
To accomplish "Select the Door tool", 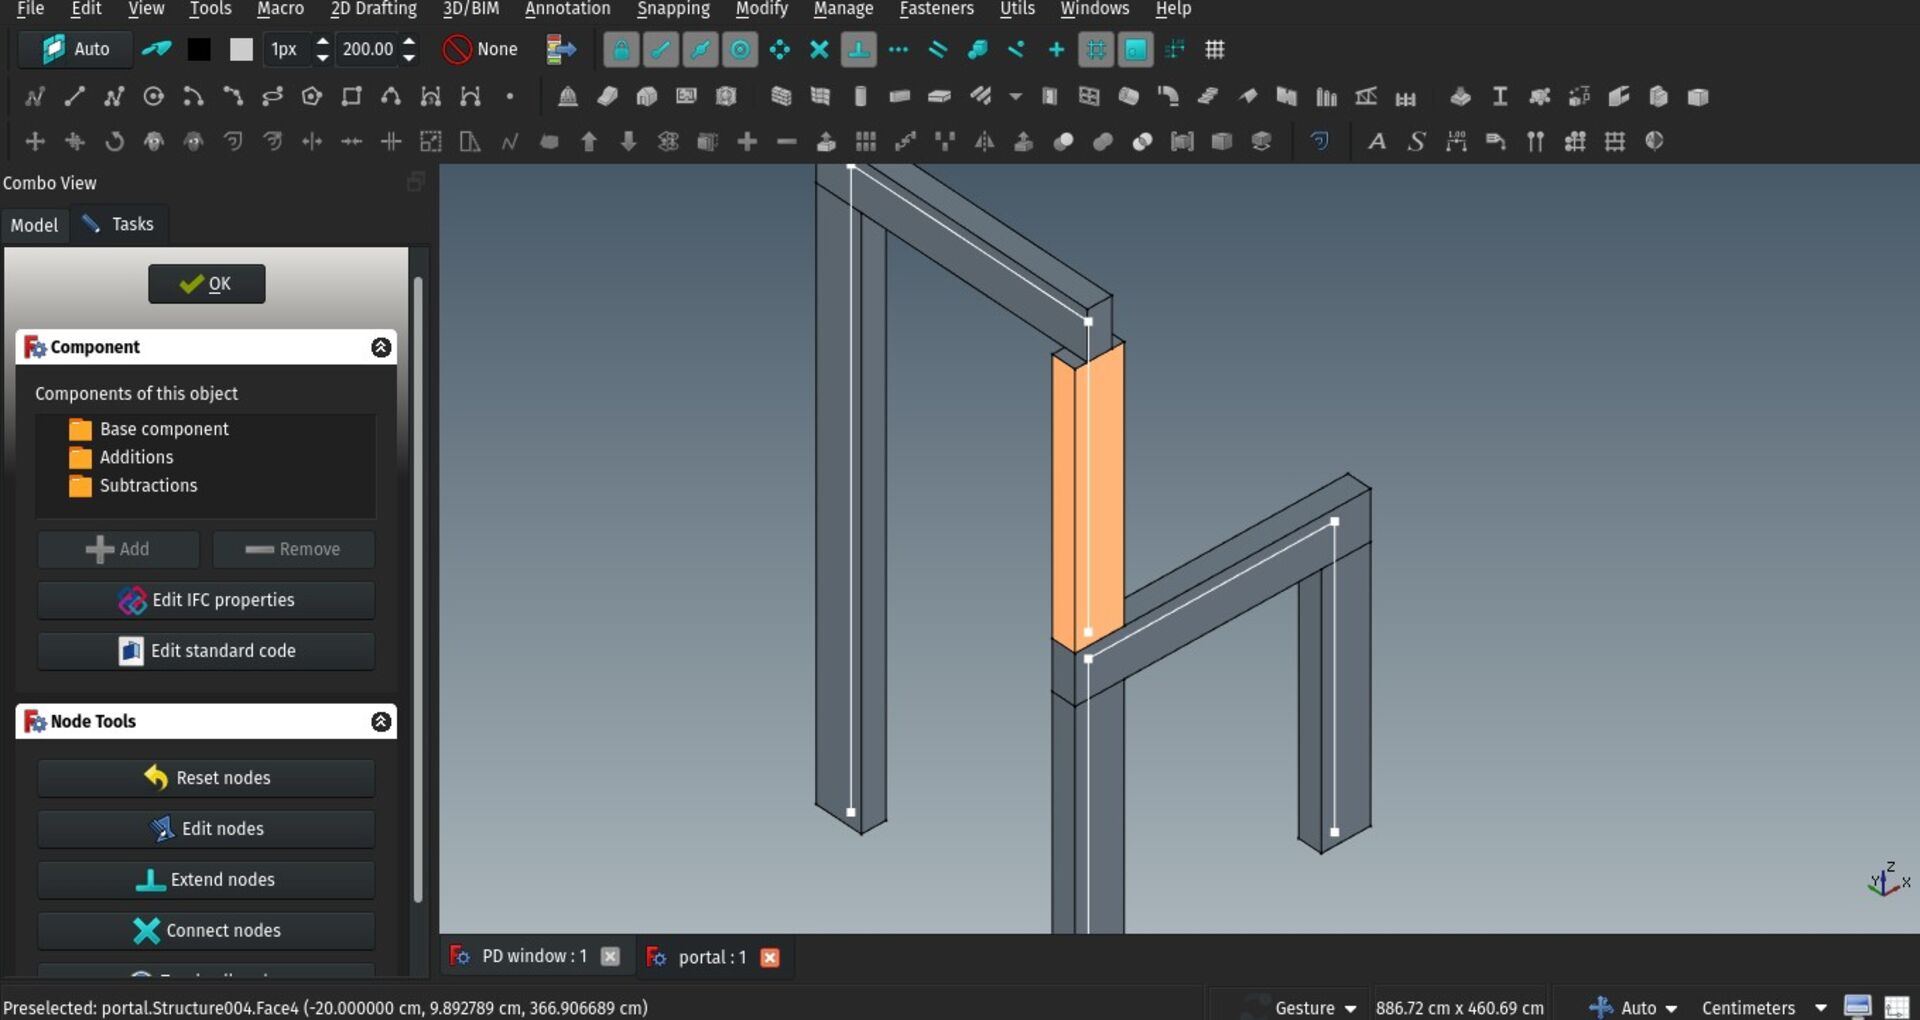I will [1049, 97].
